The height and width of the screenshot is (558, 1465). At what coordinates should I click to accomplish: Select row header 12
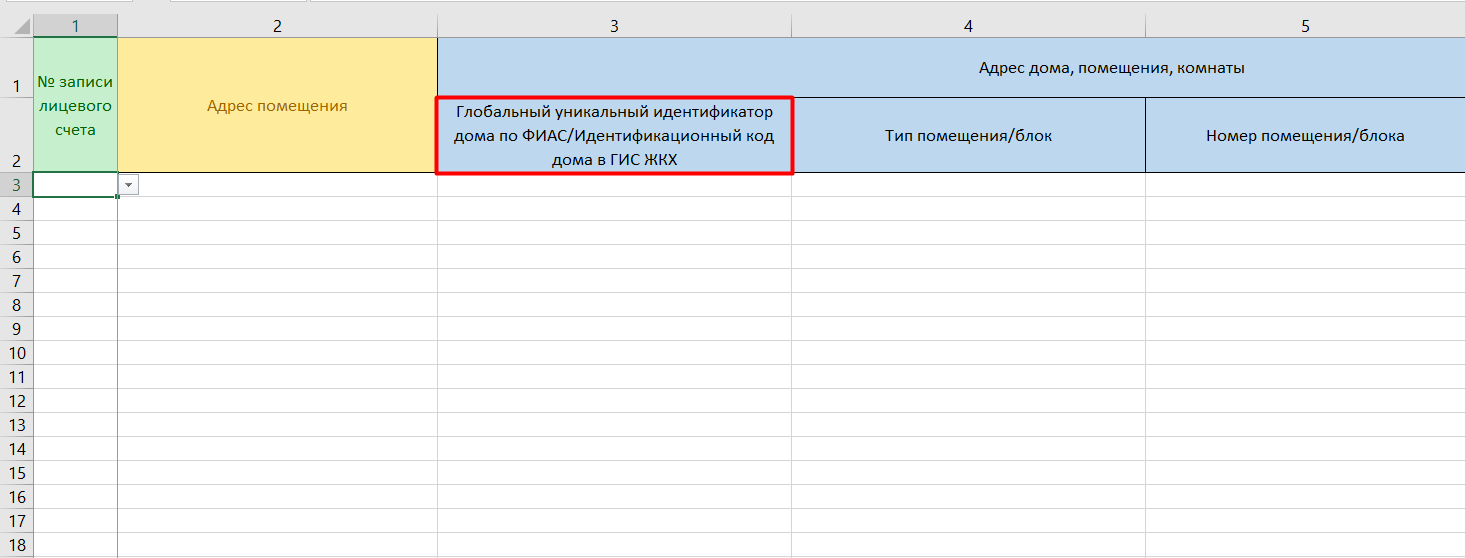[16, 401]
